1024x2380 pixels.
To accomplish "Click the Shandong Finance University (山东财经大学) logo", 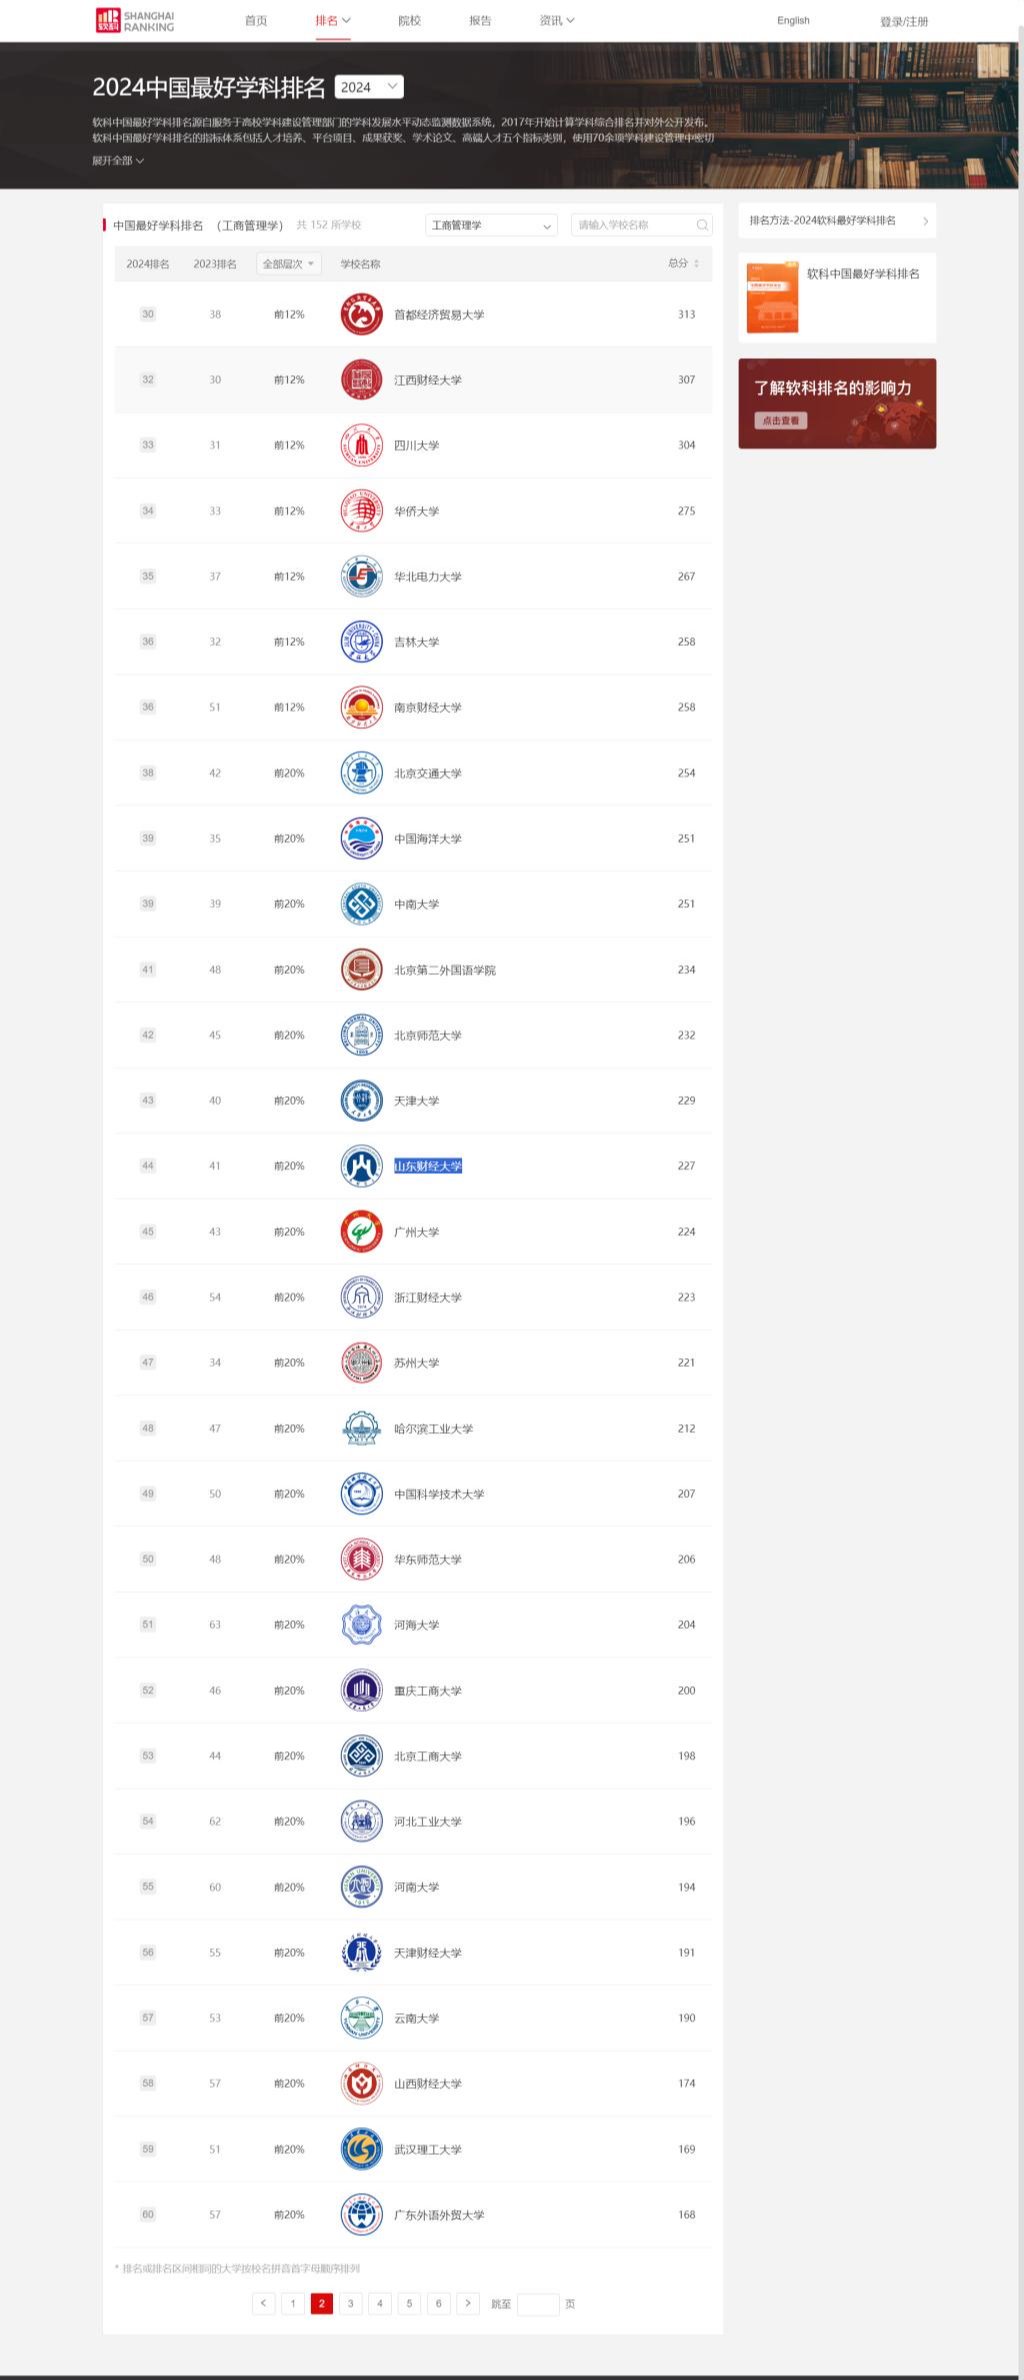I will pyautogui.click(x=361, y=1166).
